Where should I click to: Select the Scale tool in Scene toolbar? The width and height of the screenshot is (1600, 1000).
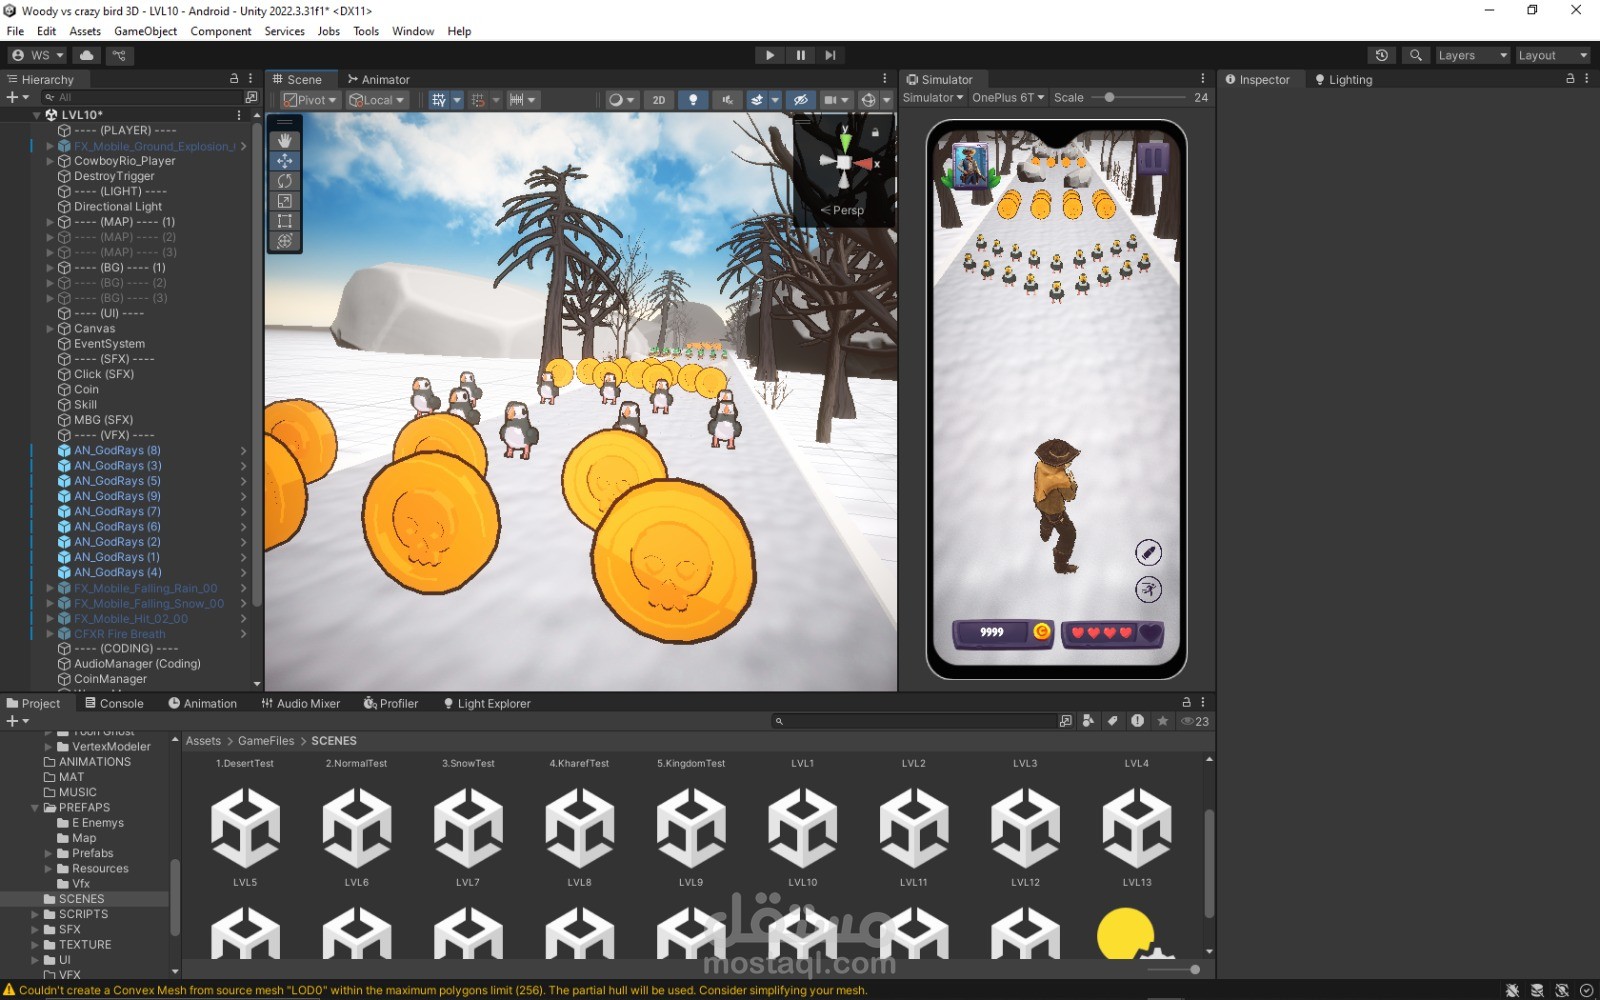pyautogui.click(x=285, y=201)
